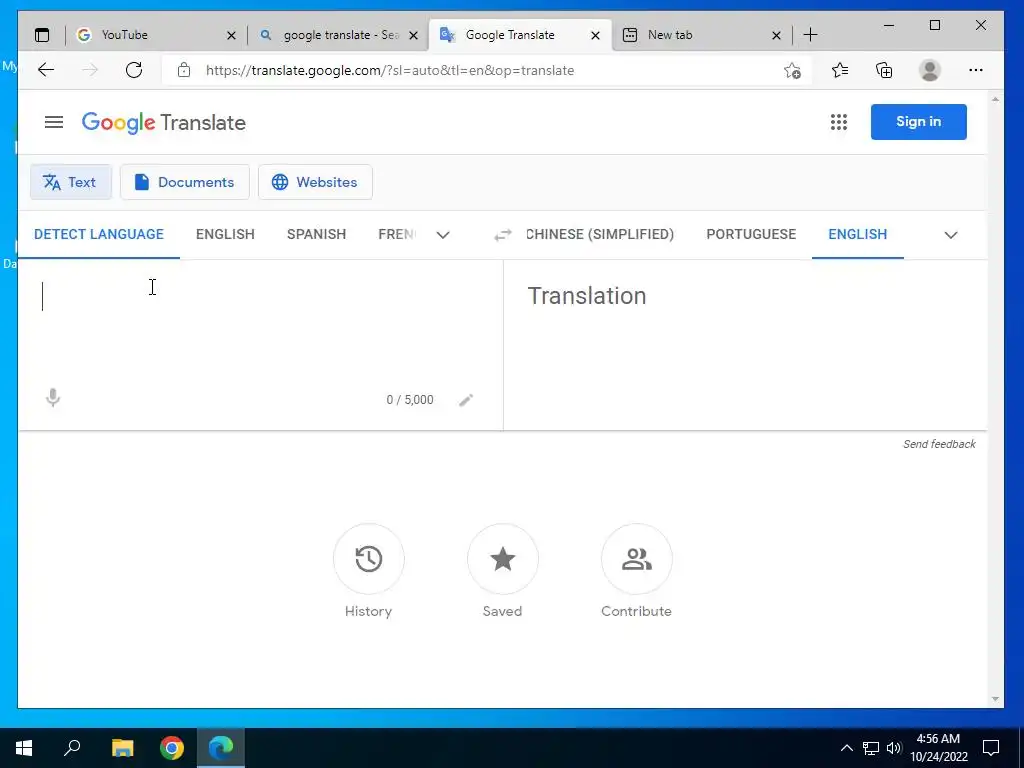Select Detect Language as source
1024x768 pixels.
coord(99,234)
